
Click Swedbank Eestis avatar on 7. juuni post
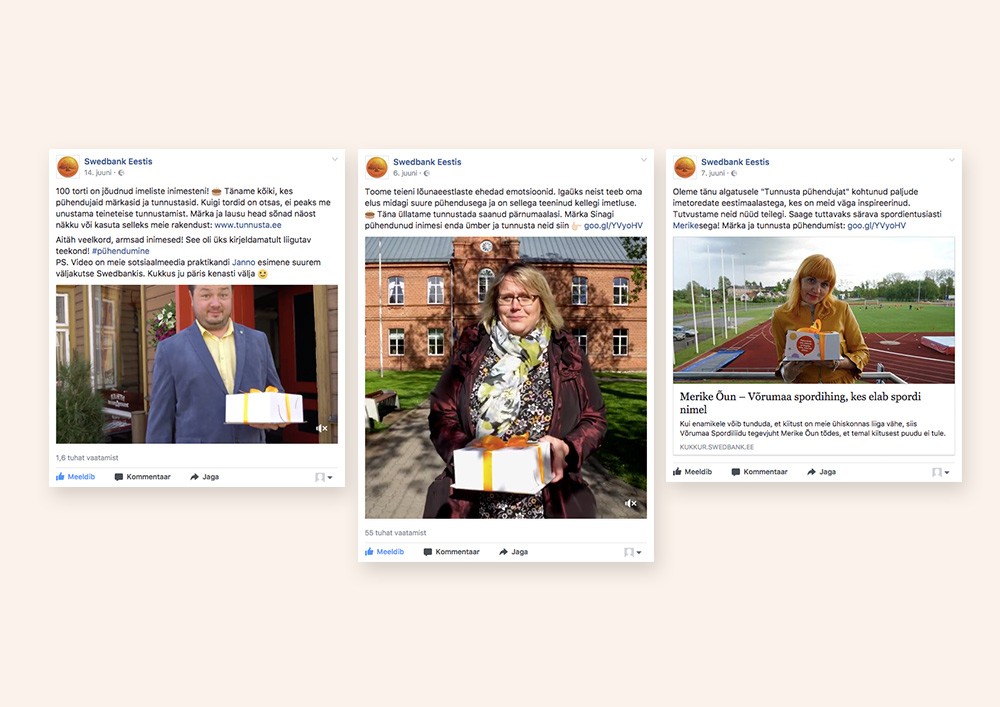684,167
